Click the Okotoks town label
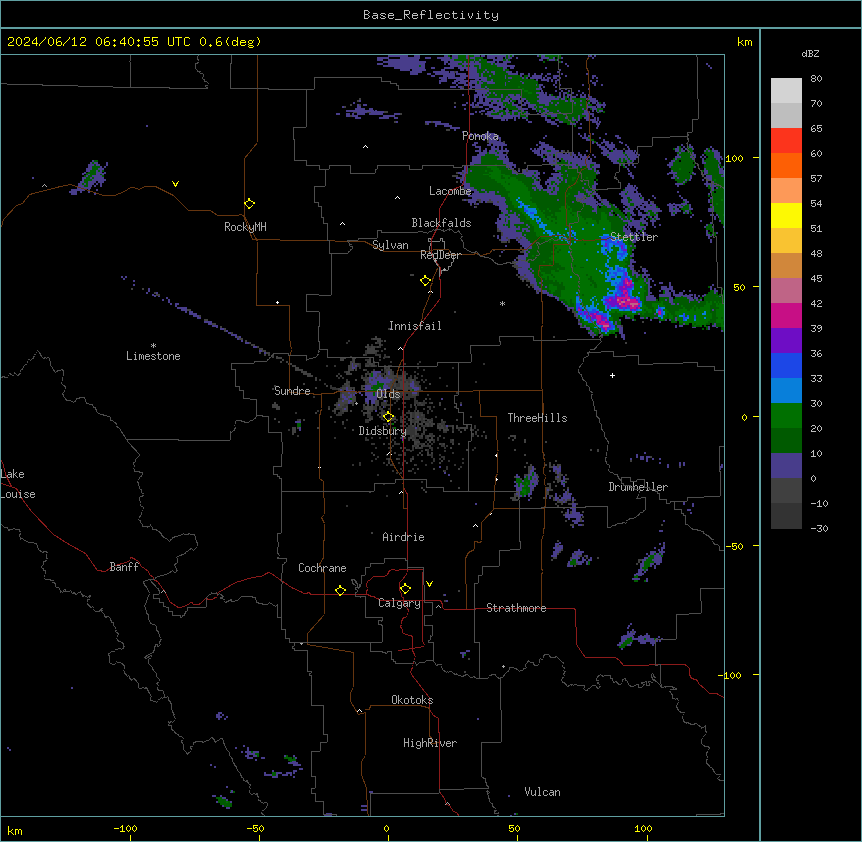Image resolution: width=862 pixels, height=842 pixels. 412,700
